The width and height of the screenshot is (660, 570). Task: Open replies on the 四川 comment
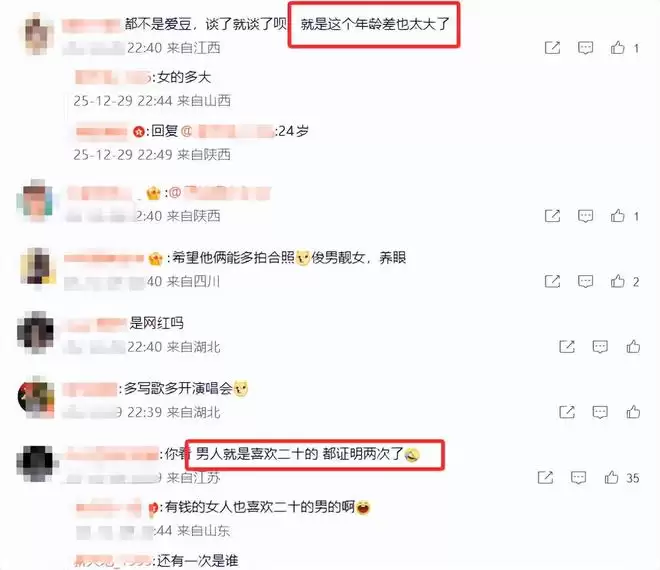(585, 281)
